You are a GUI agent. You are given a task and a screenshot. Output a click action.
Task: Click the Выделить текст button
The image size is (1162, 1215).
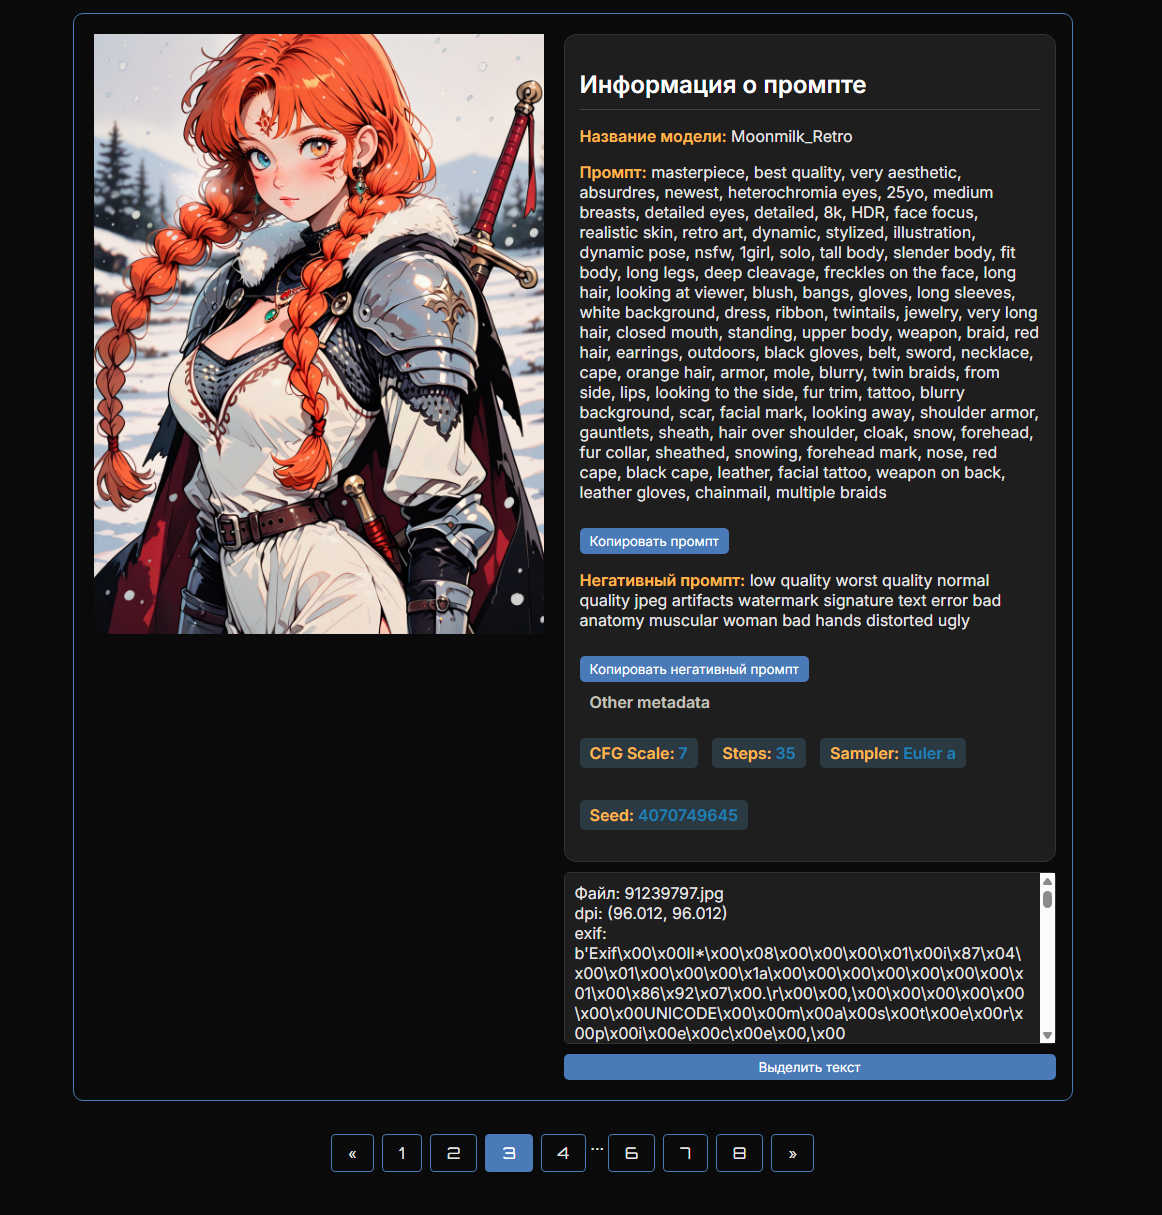click(809, 1067)
